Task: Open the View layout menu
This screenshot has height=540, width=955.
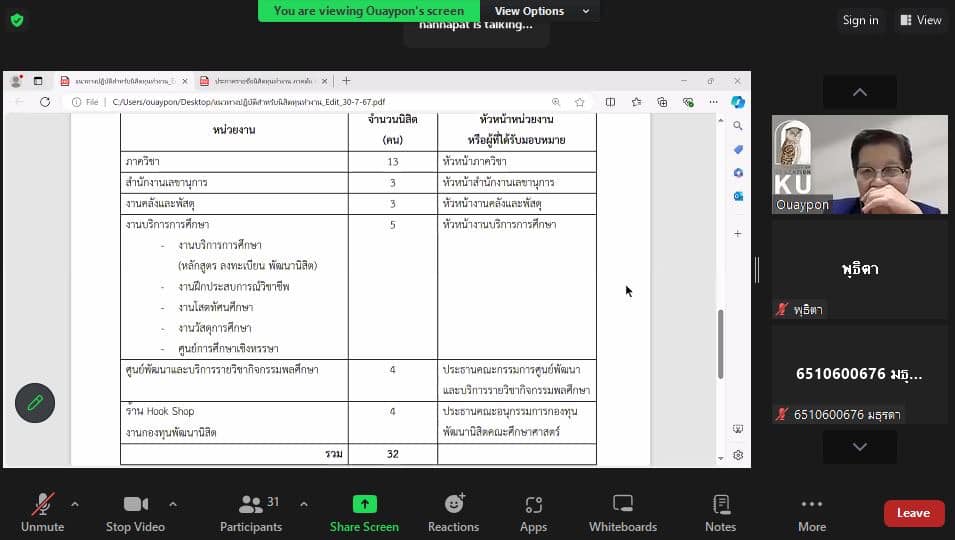Action: point(921,20)
